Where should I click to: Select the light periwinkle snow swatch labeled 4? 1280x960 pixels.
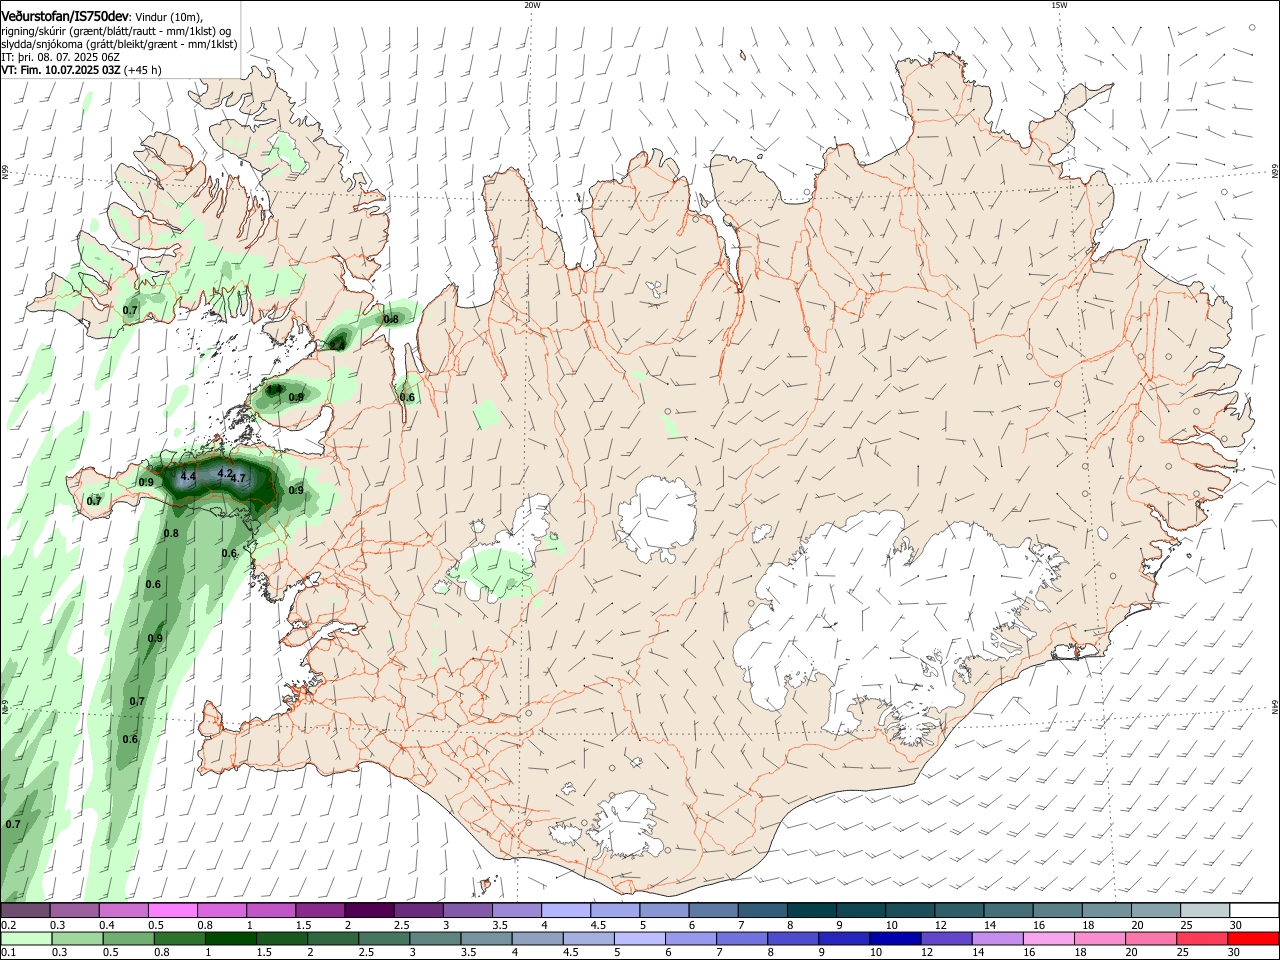[565, 911]
